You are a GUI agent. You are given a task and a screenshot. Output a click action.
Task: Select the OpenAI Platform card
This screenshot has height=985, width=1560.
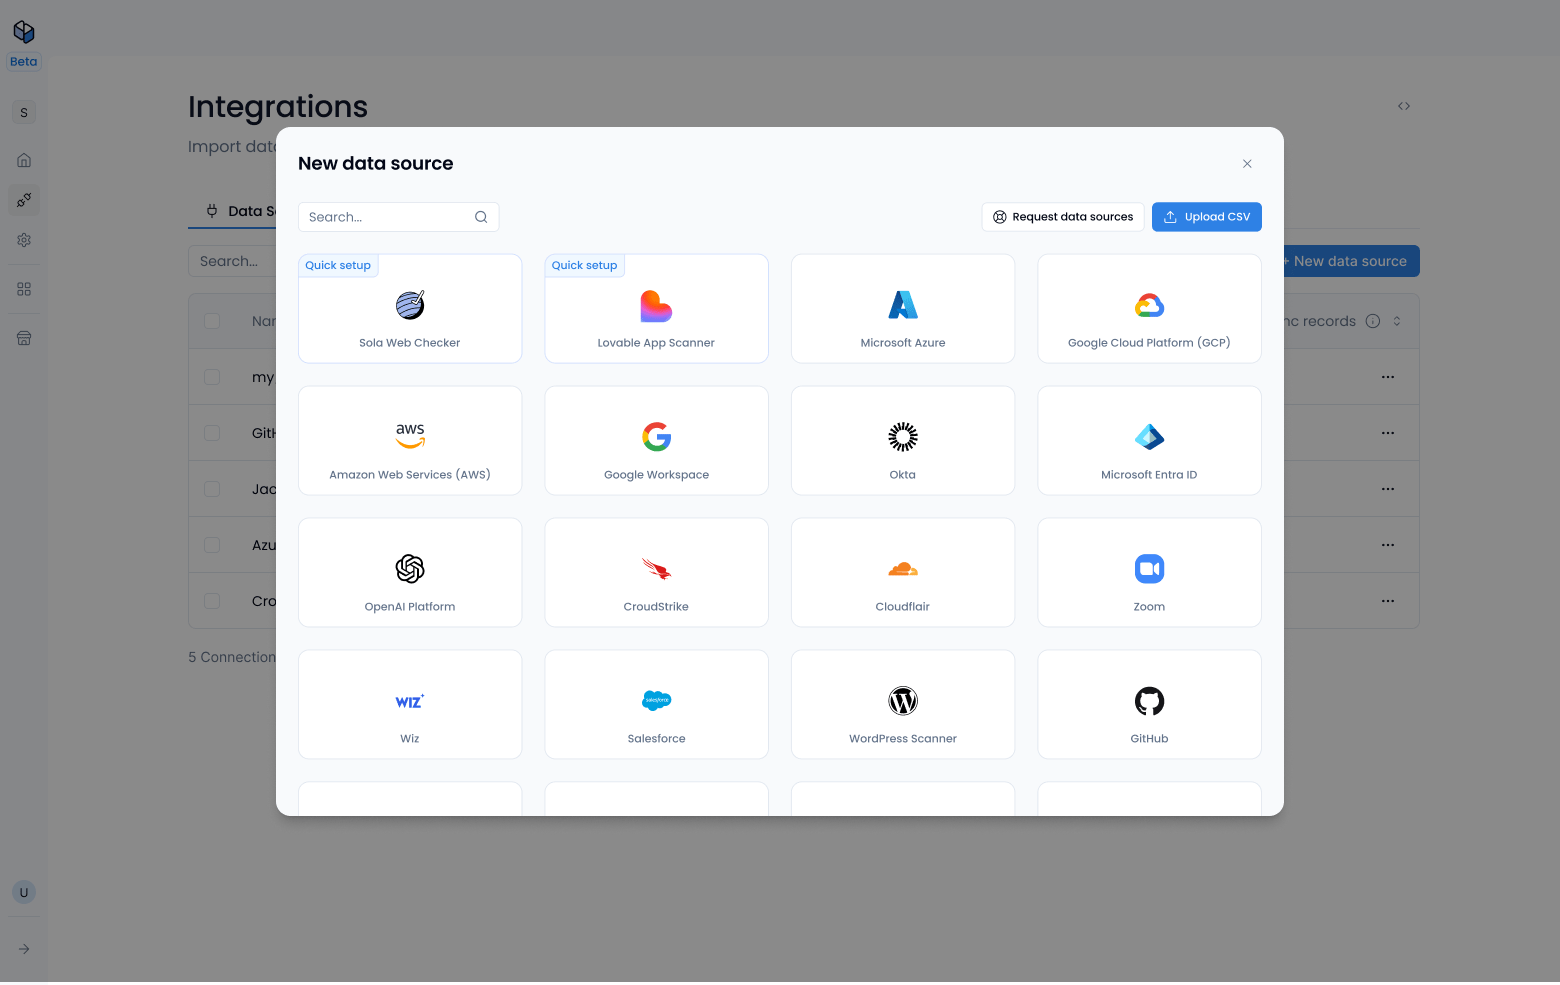(x=410, y=572)
